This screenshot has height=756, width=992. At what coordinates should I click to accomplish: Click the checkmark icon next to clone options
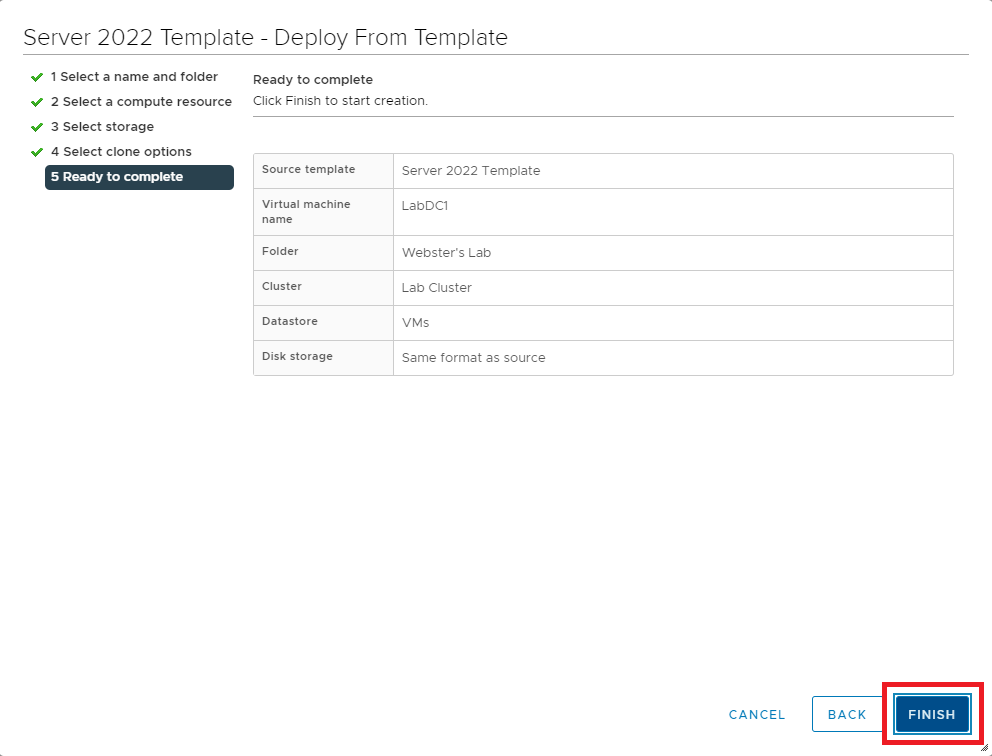(37, 152)
